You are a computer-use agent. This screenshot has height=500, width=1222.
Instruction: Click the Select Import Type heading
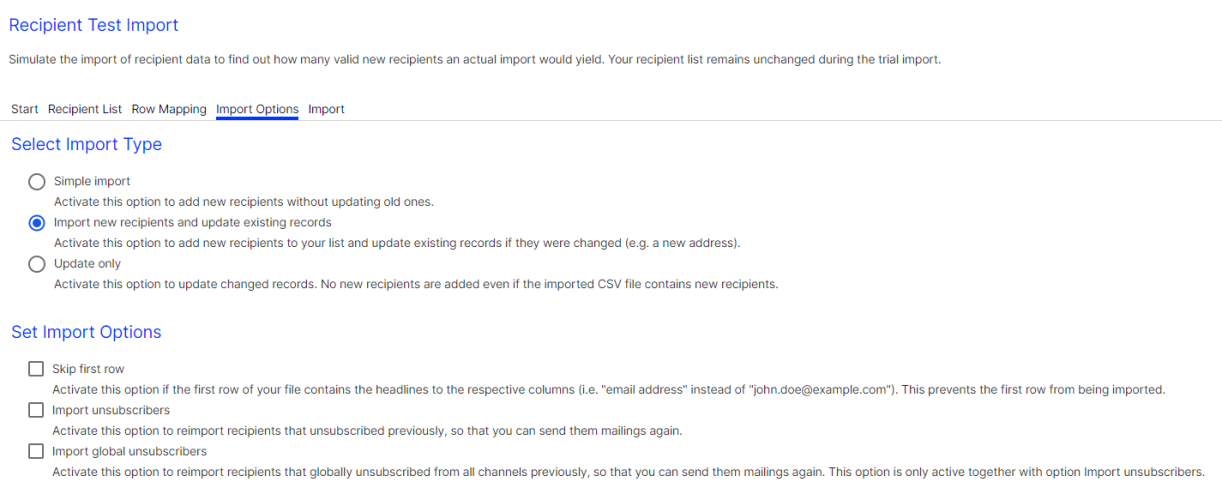pos(86,144)
